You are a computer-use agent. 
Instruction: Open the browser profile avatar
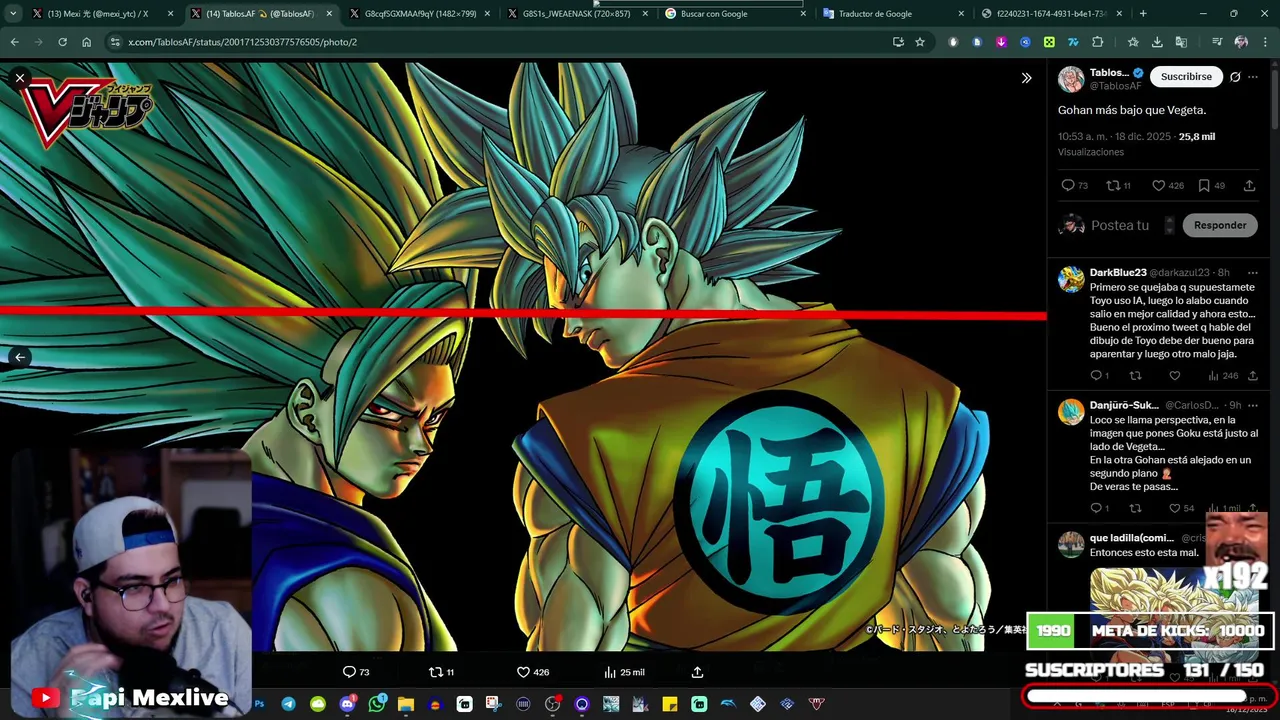click(1241, 42)
